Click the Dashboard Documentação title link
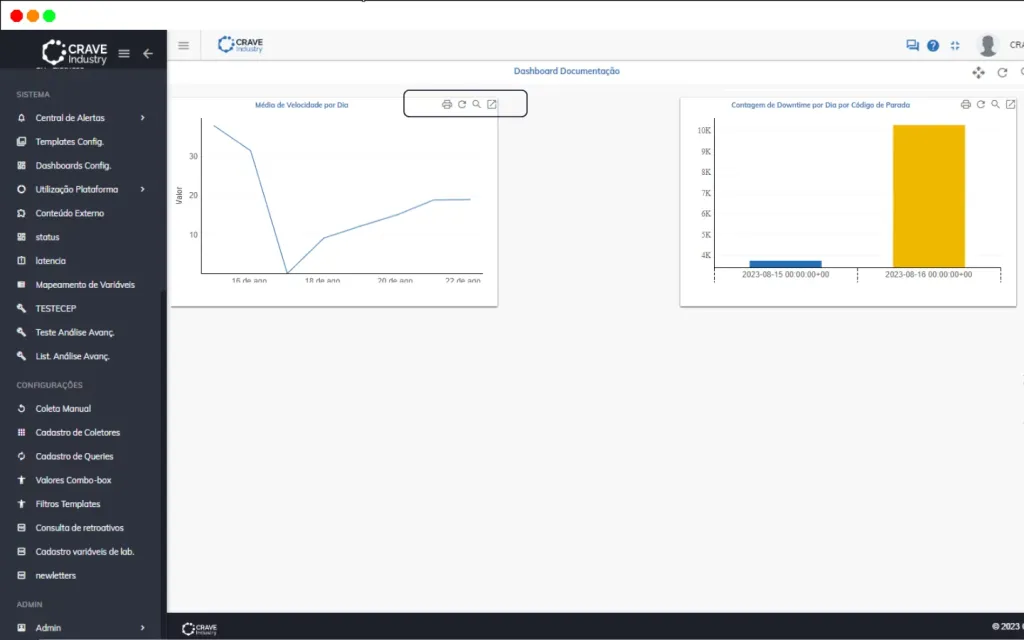This screenshot has width=1024, height=640. [567, 71]
